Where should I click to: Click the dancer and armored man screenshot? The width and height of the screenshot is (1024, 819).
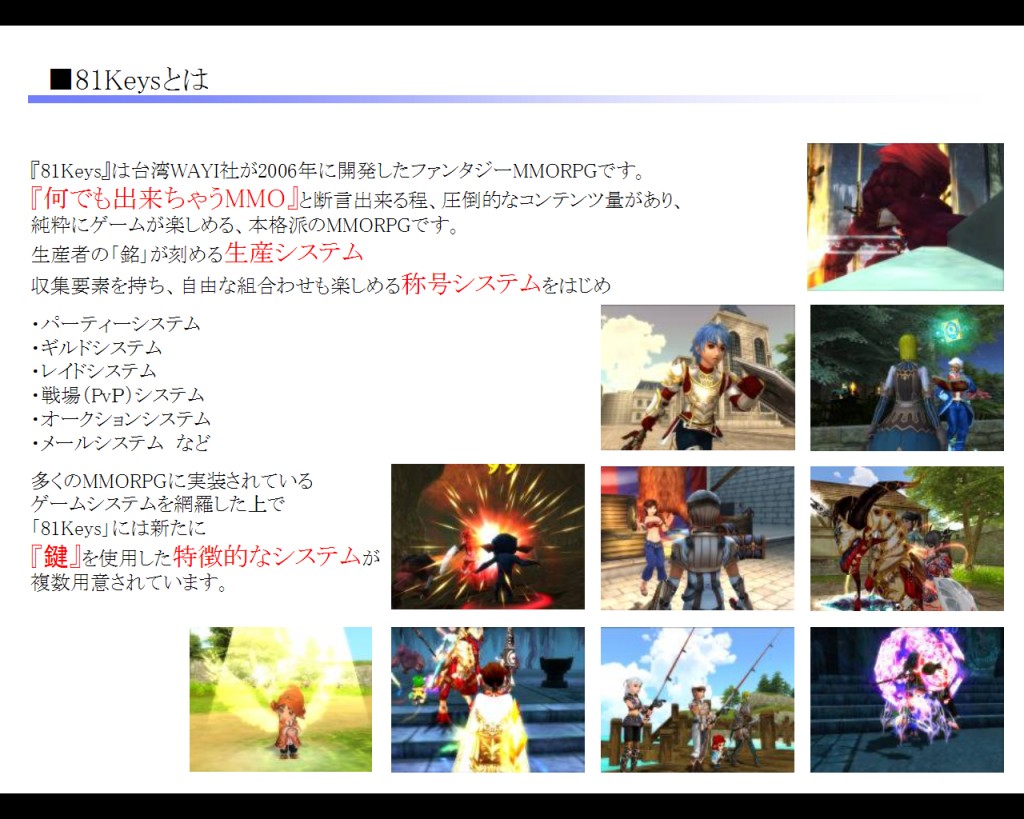point(697,538)
